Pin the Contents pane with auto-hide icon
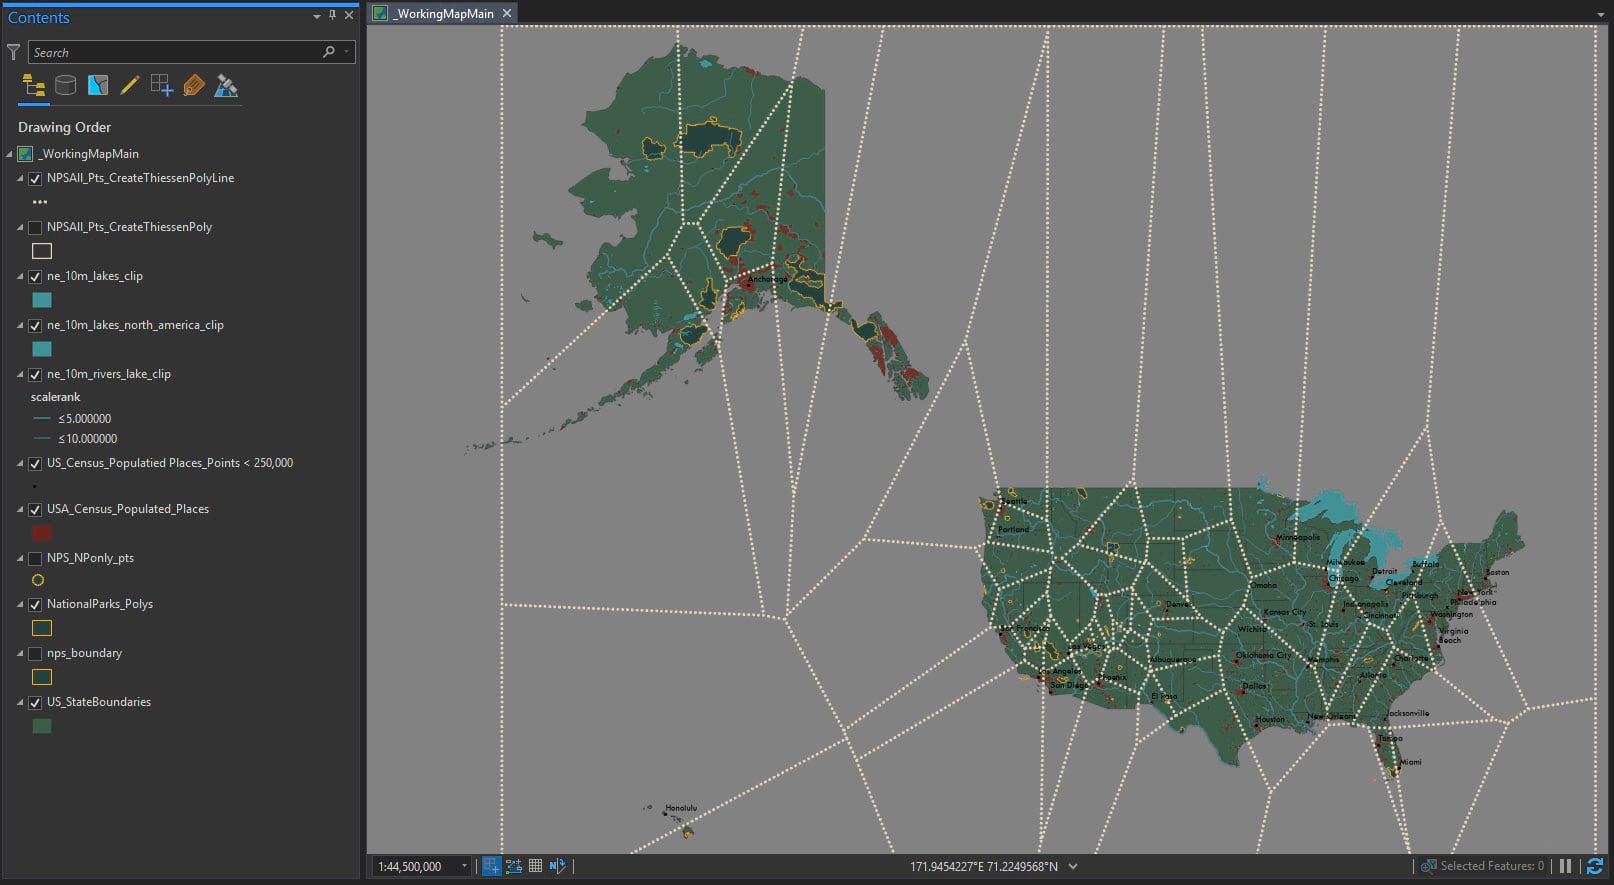1614x885 pixels. (333, 16)
